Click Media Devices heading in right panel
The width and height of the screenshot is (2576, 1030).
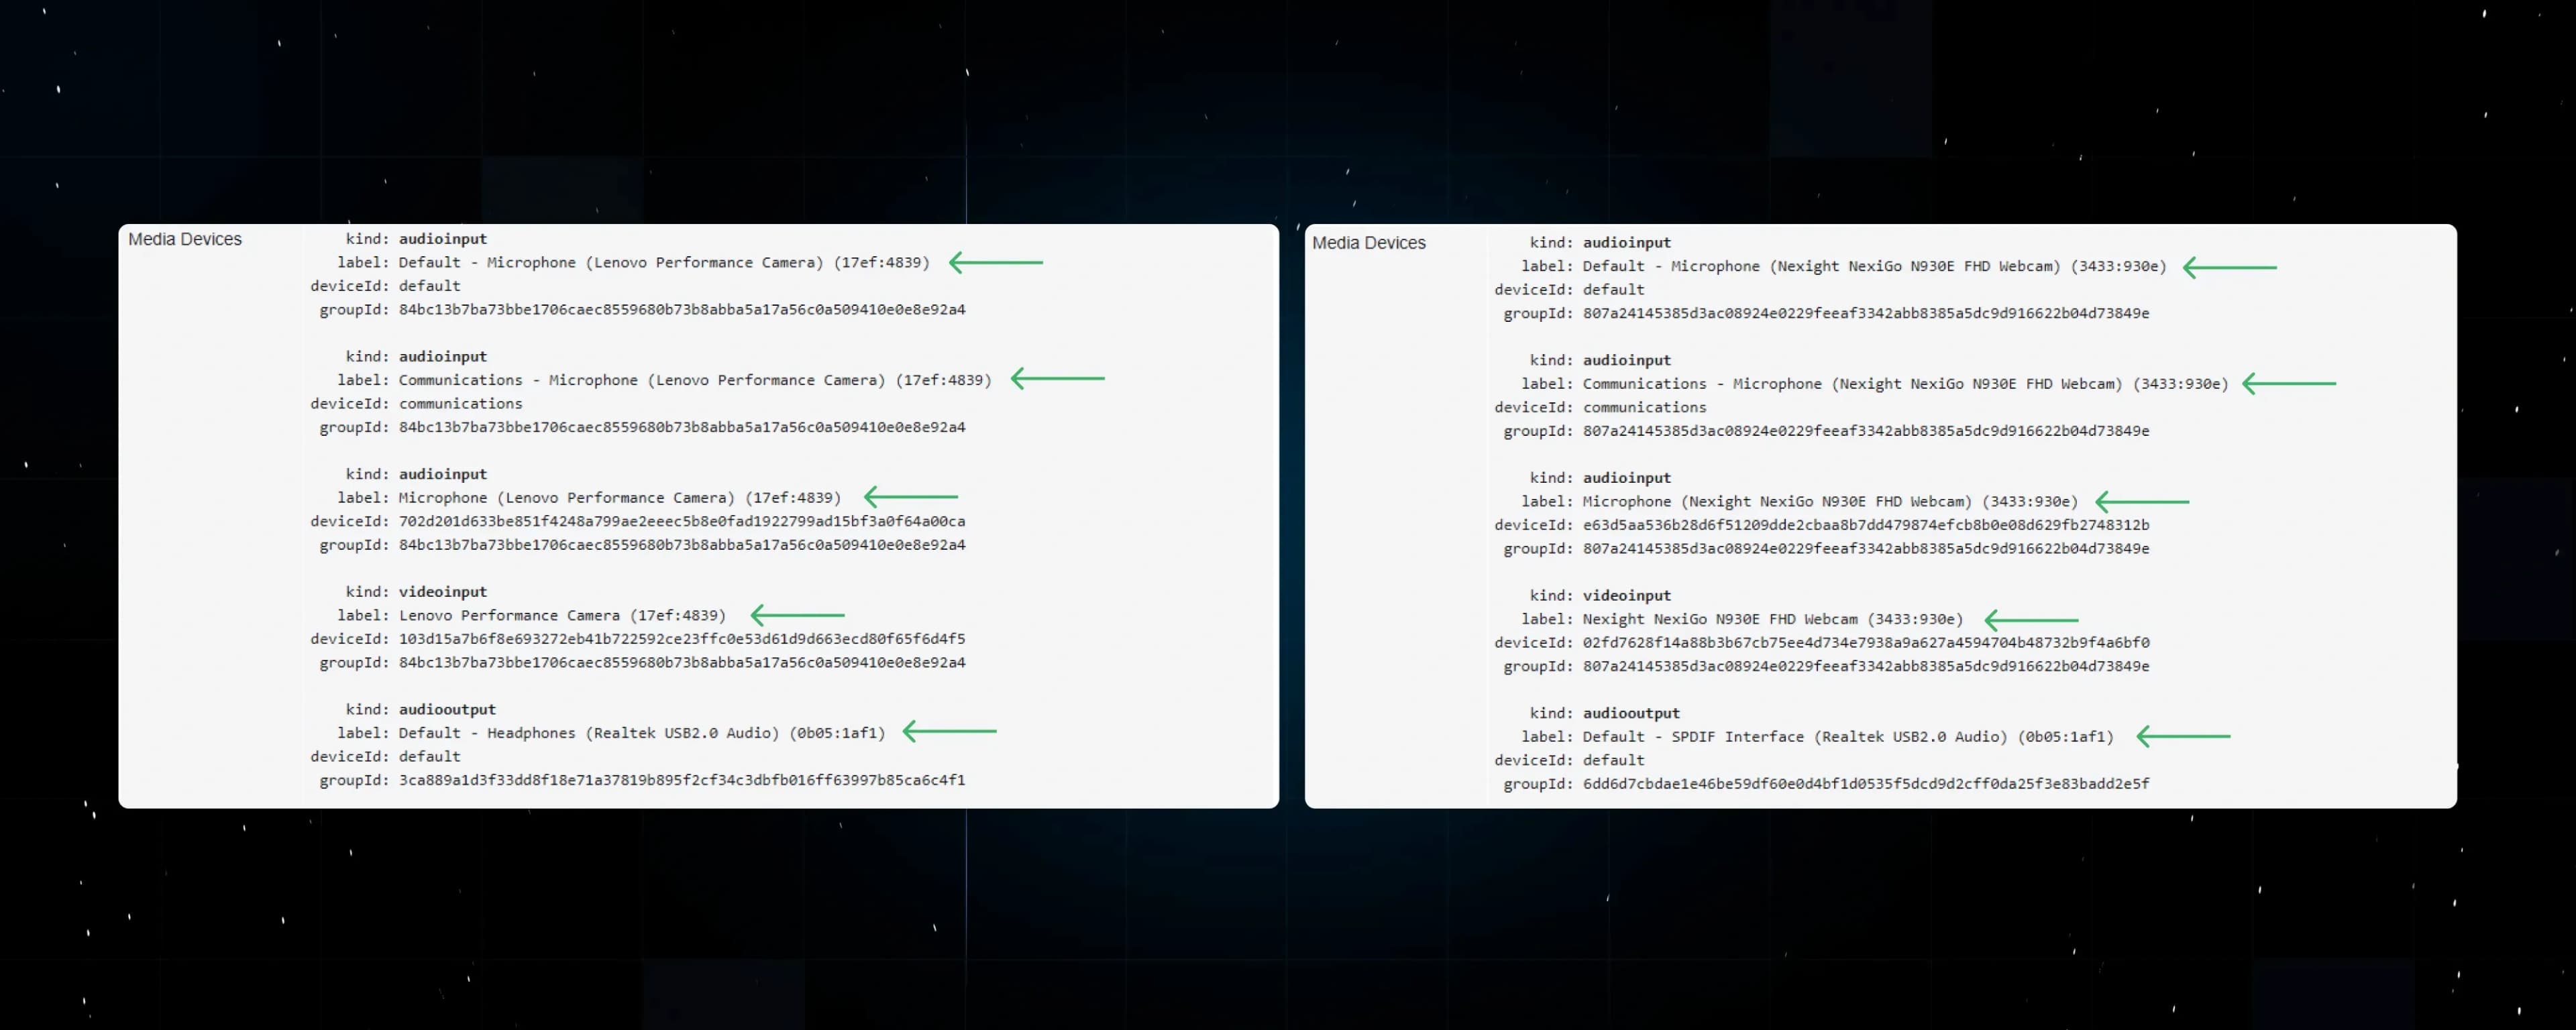(1368, 243)
